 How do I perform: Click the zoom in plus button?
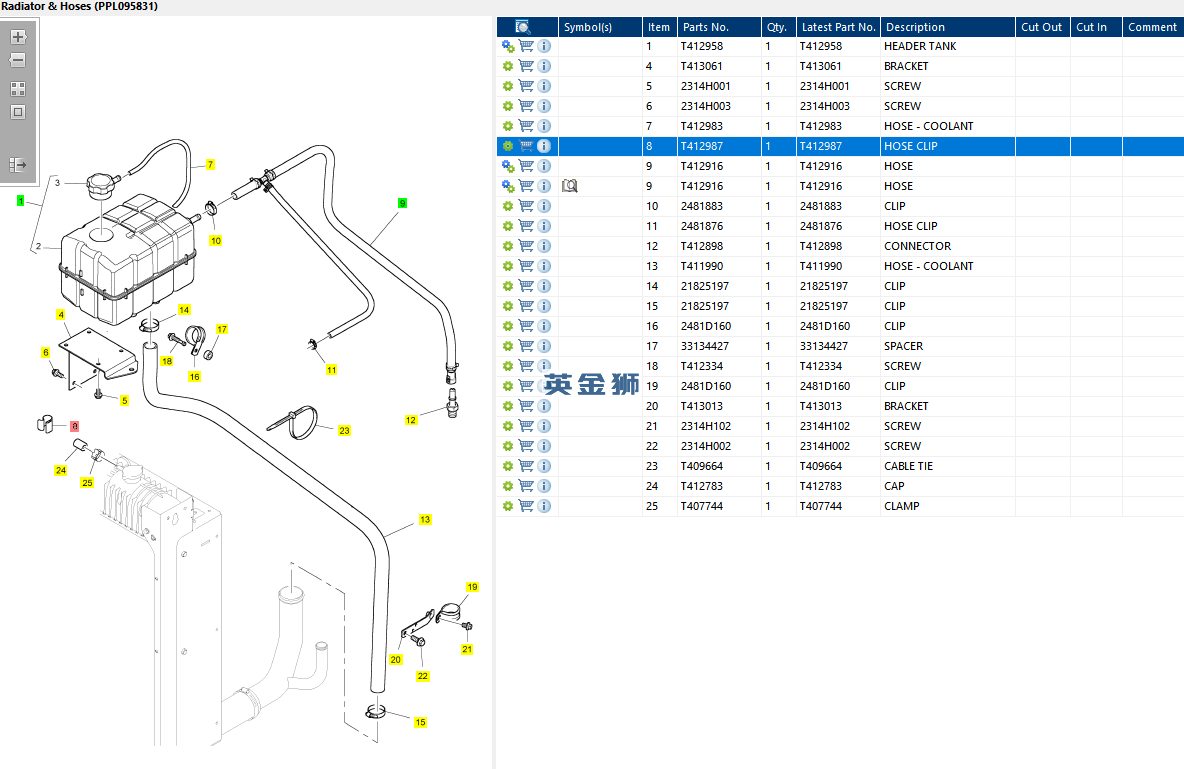pos(18,37)
